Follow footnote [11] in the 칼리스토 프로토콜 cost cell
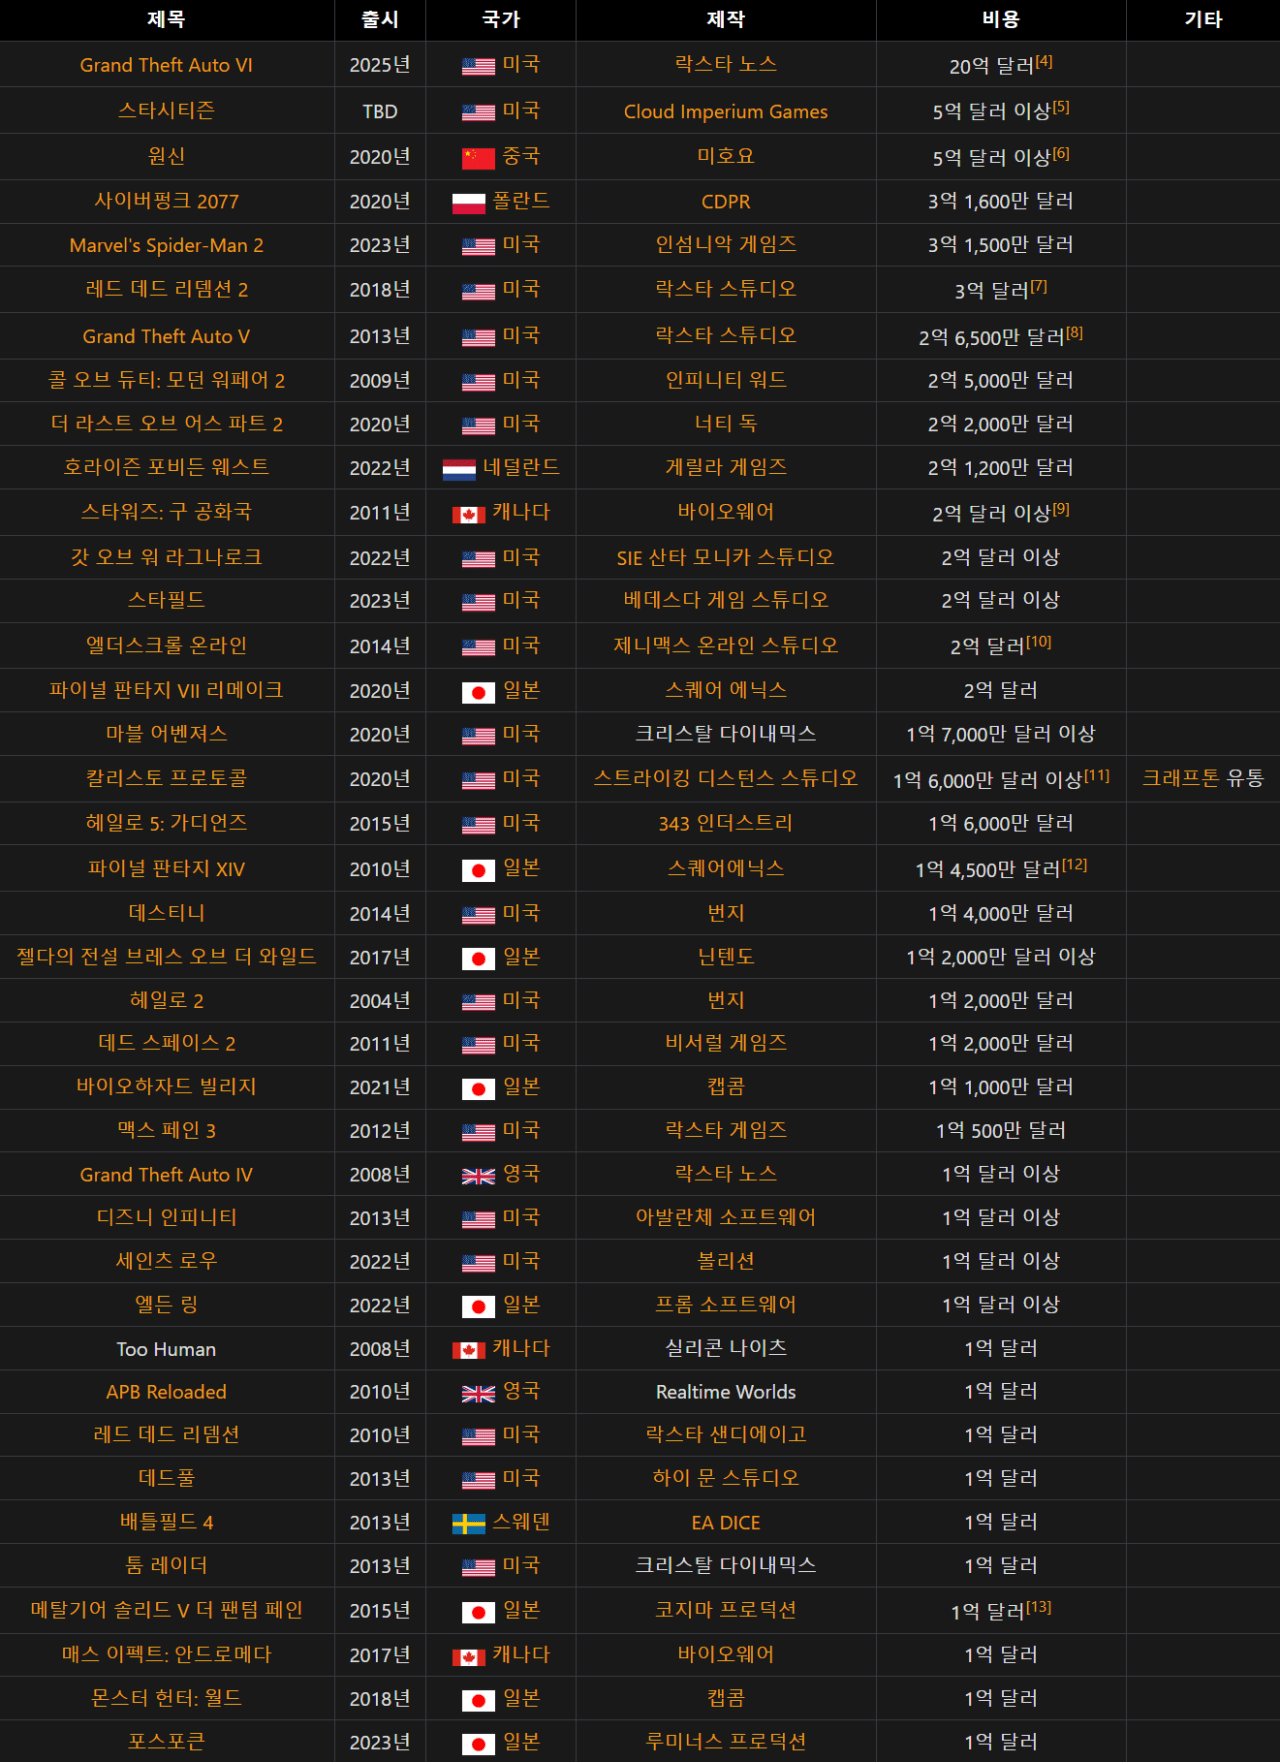Image resolution: width=1280 pixels, height=1762 pixels. click(1097, 775)
